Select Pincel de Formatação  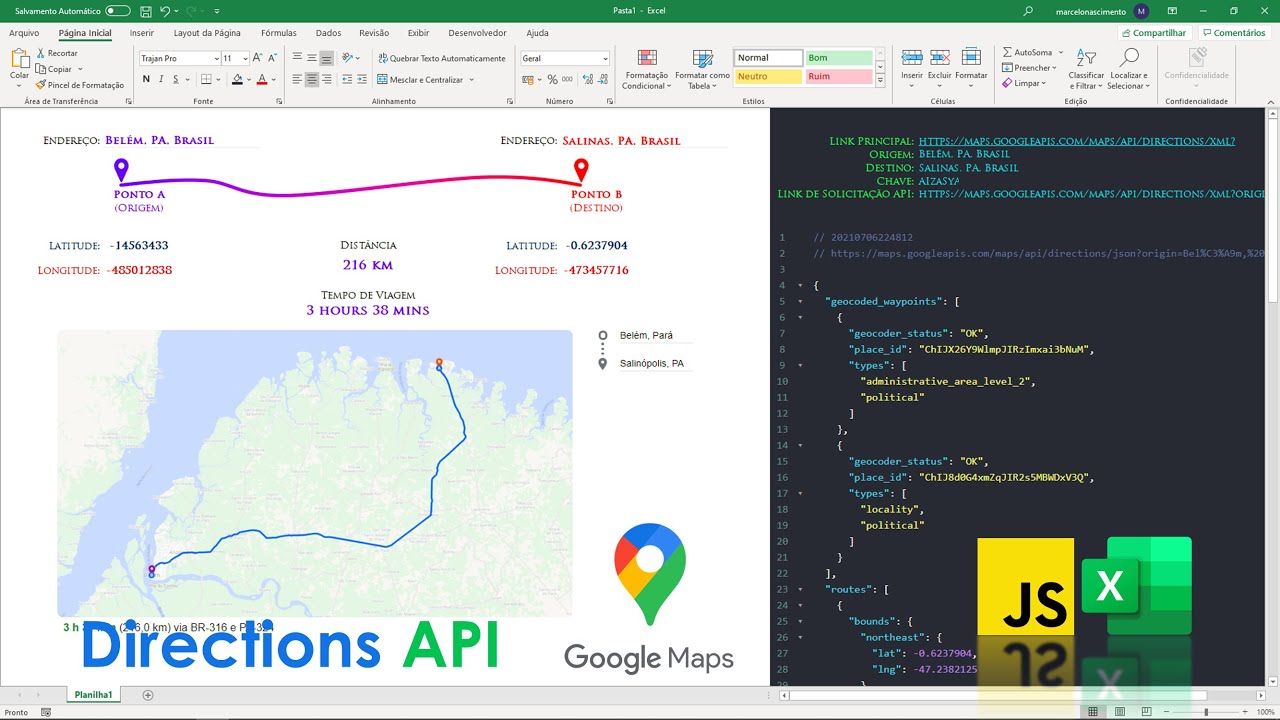click(80, 85)
